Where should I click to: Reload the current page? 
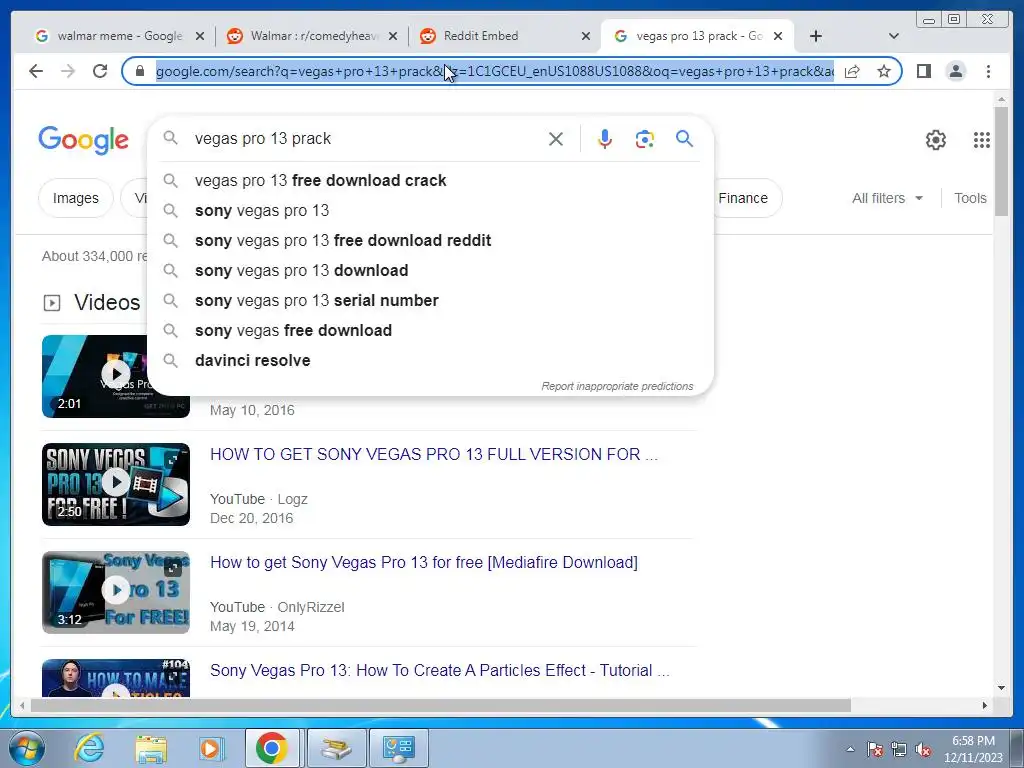click(100, 71)
